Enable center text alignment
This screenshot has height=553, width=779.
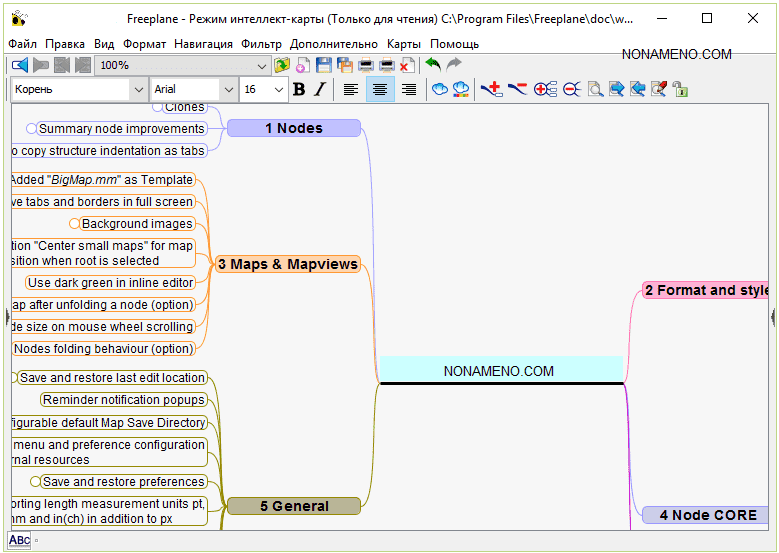(x=379, y=89)
